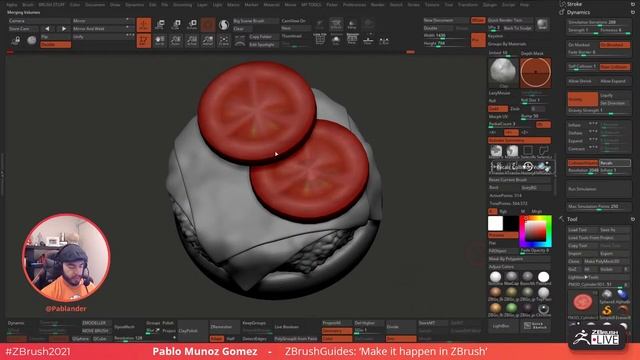The height and width of the screenshot is (360, 640).
Task: Select the Scale transform icon in toolbar
Action: [x=176, y=24]
